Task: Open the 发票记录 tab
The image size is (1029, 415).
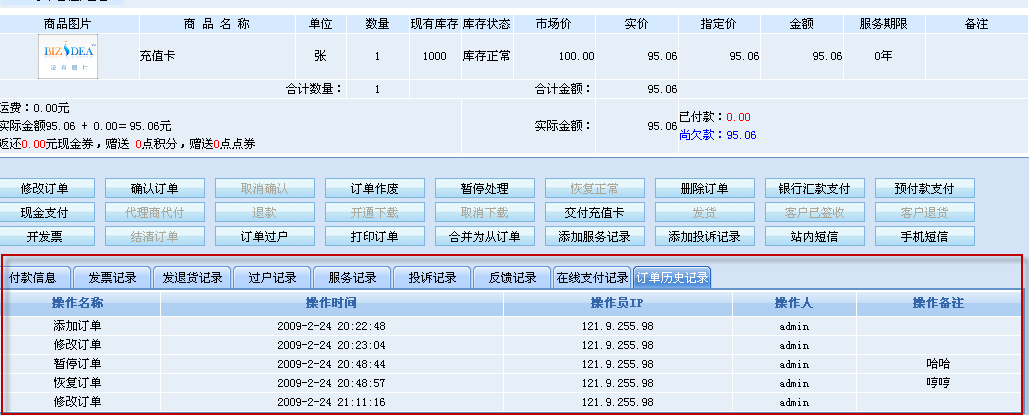Action: coord(114,277)
